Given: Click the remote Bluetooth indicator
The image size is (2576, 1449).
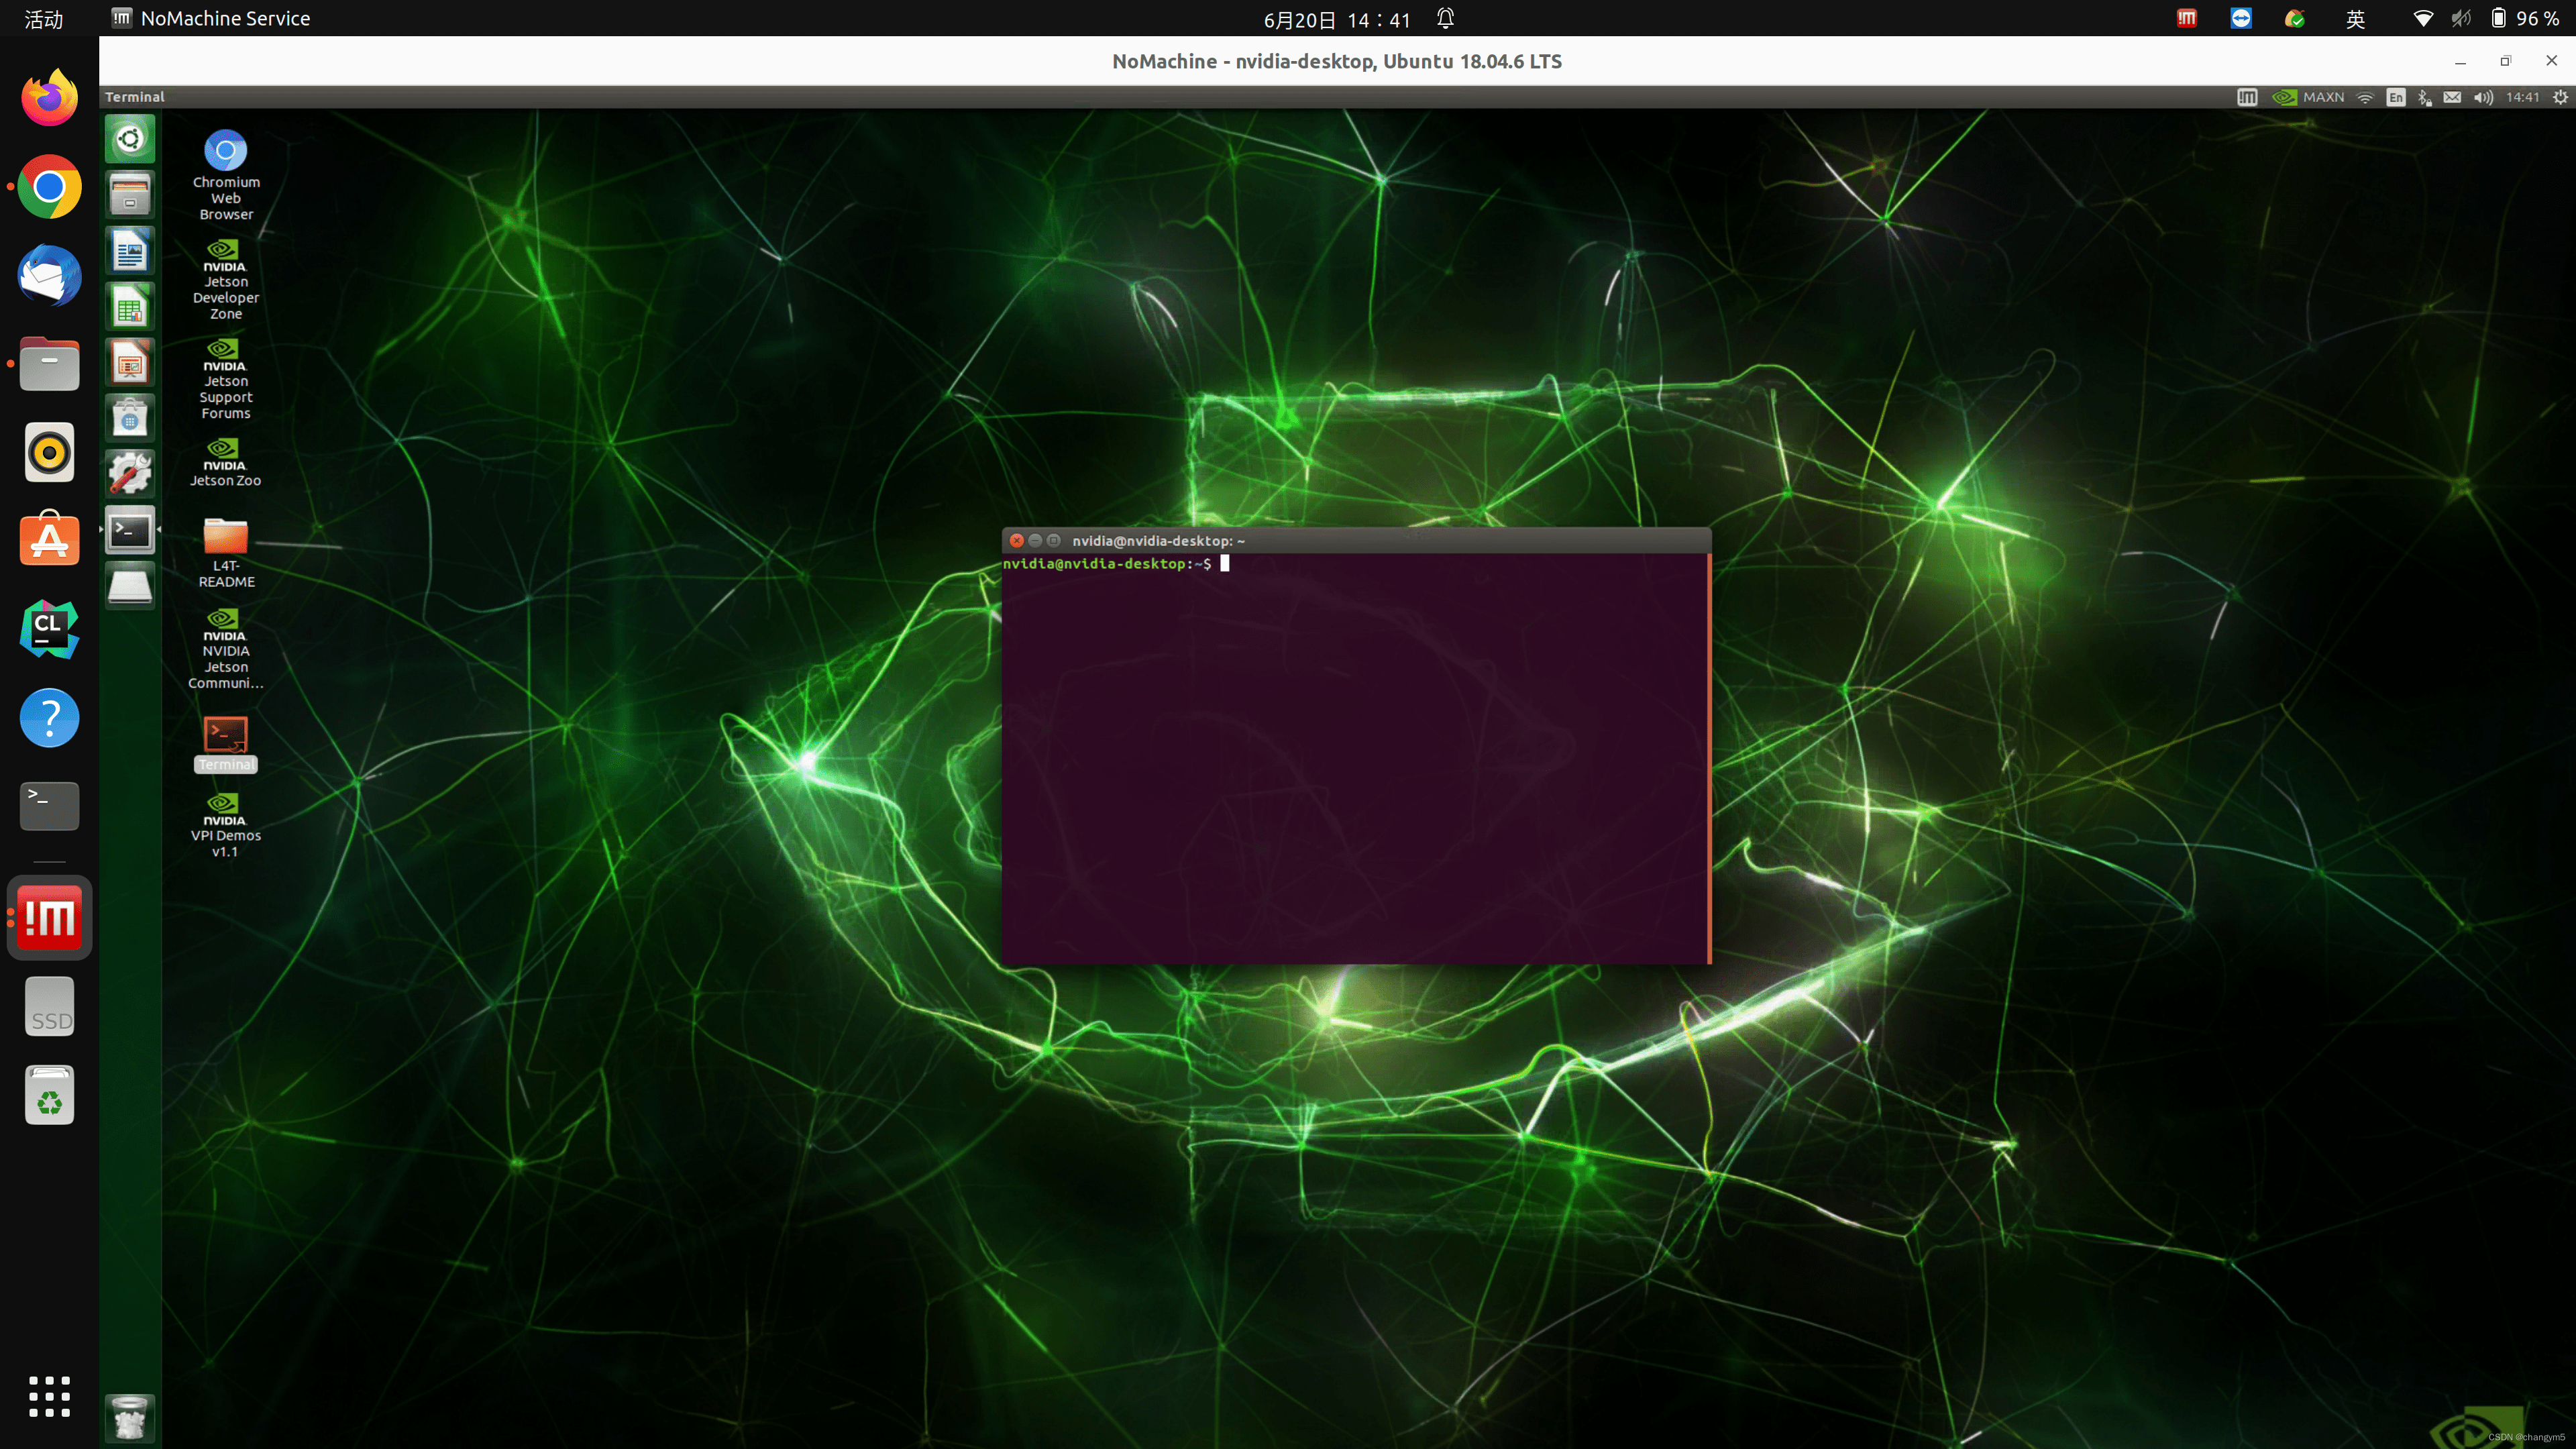Looking at the screenshot, I should click(x=2424, y=97).
